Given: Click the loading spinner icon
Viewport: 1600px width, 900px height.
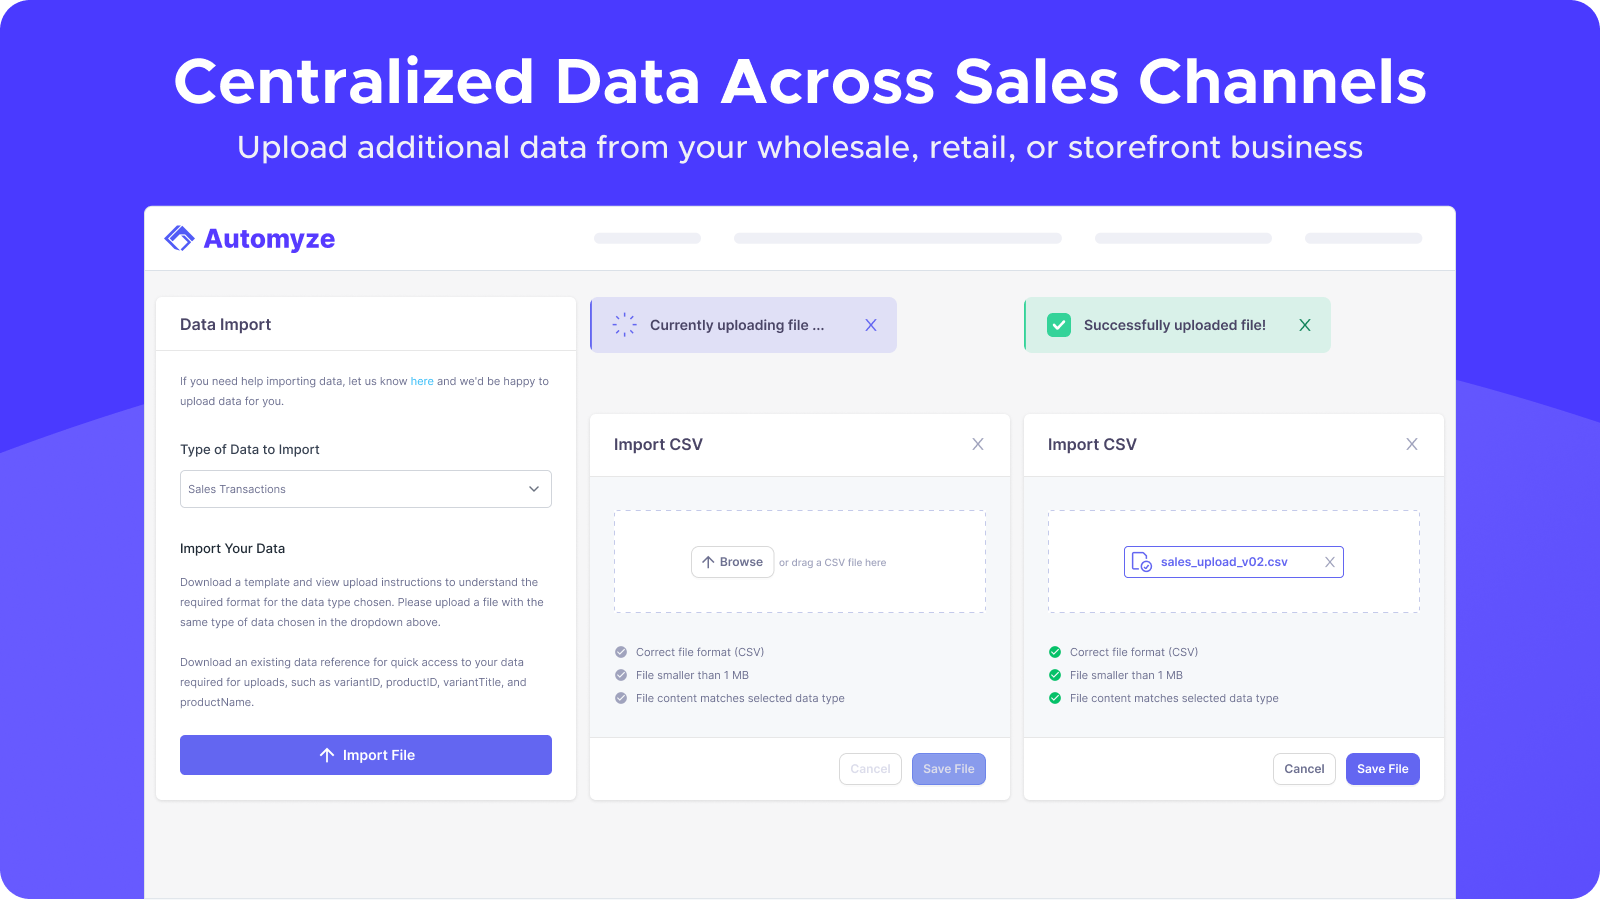Looking at the screenshot, I should 625,325.
